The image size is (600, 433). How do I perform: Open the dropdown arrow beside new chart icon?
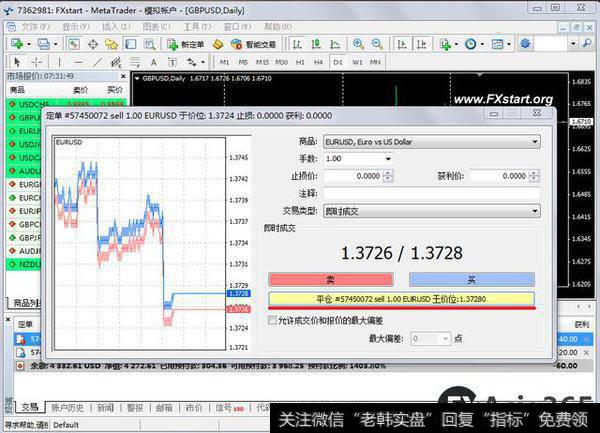coord(29,44)
